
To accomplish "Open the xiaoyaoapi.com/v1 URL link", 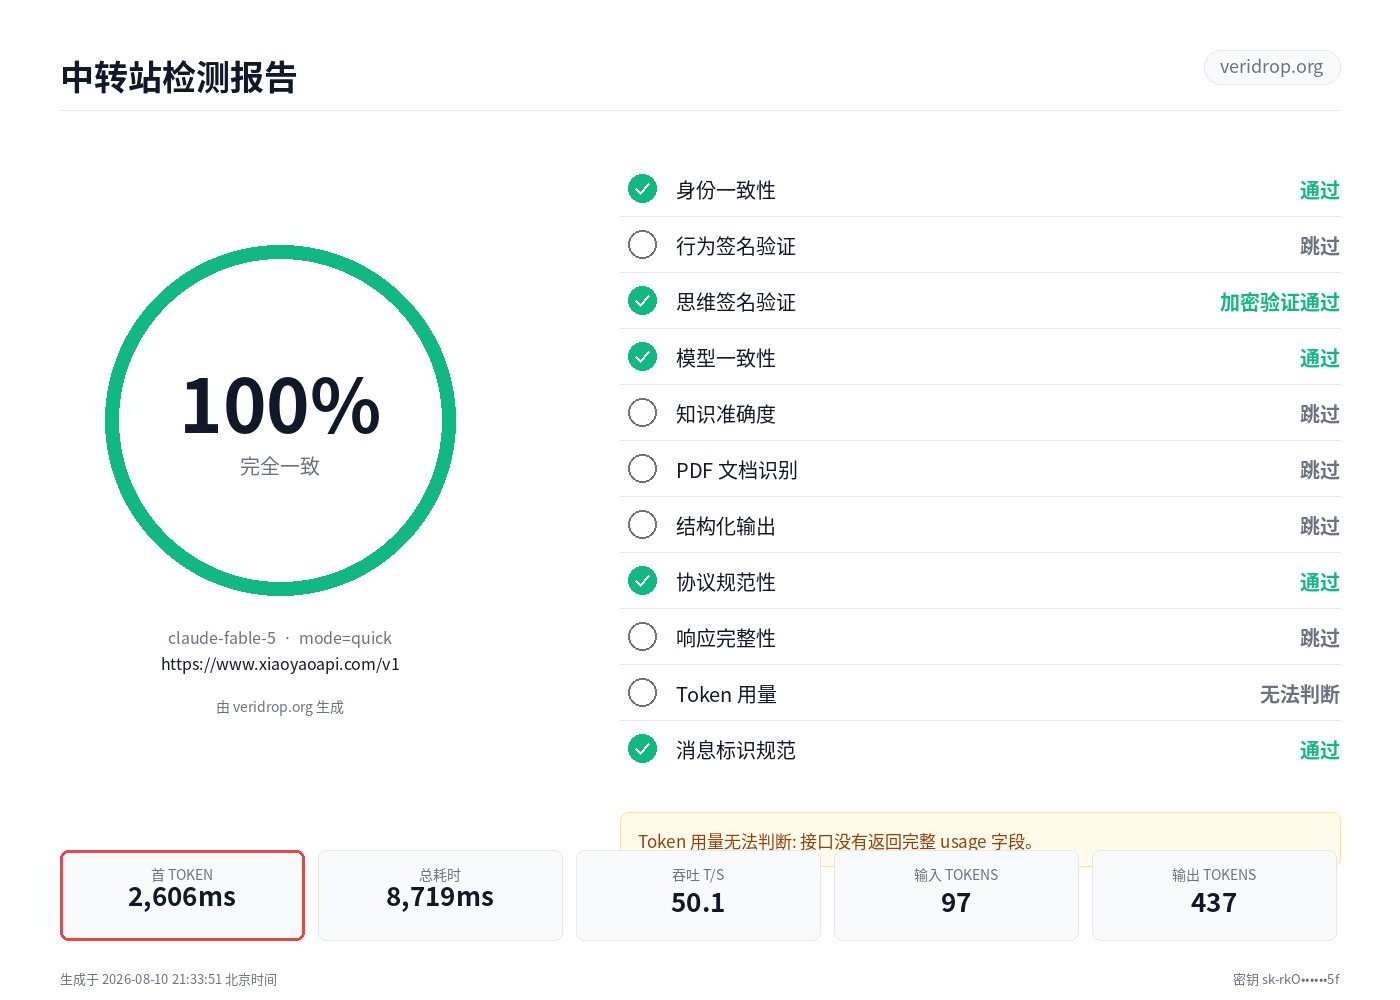I will 280,664.
